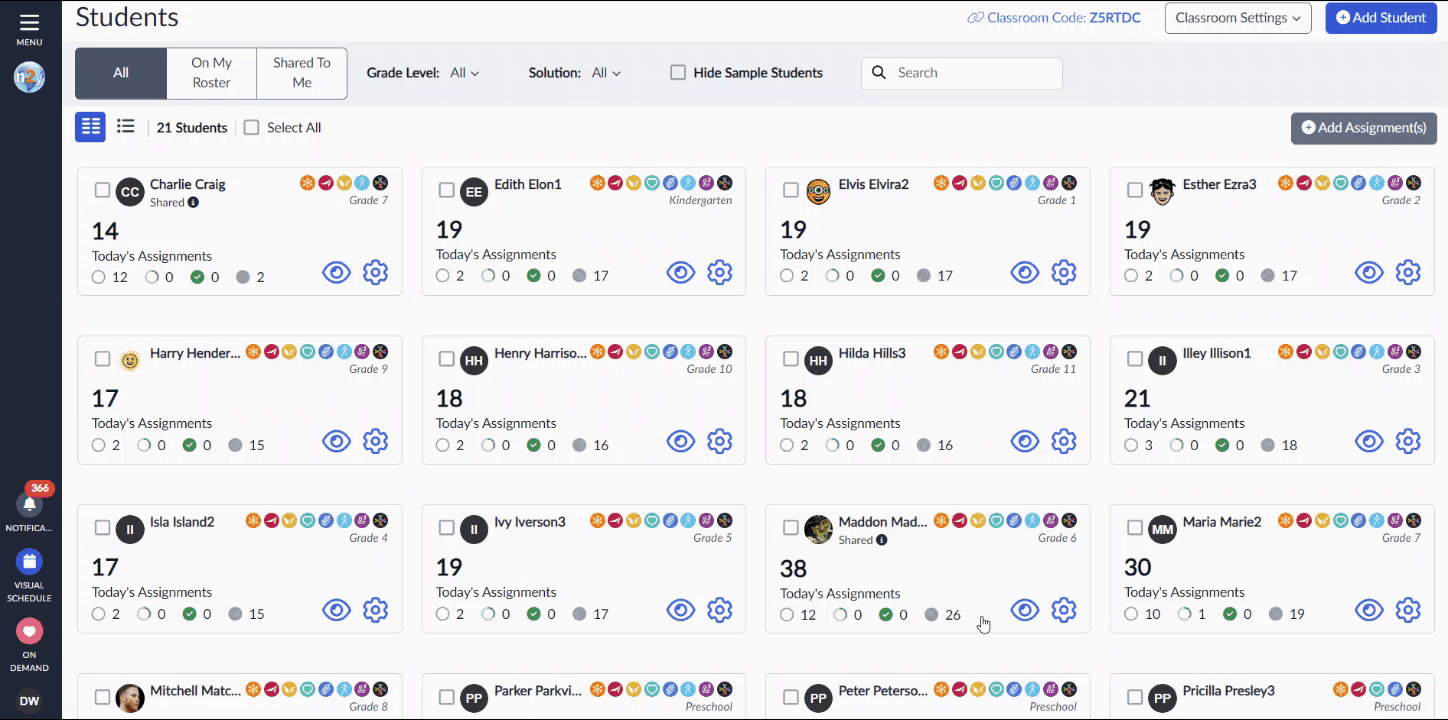Select Pricilla Presley3 checkbox
This screenshot has height=720, width=1448.
[x=1135, y=697]
